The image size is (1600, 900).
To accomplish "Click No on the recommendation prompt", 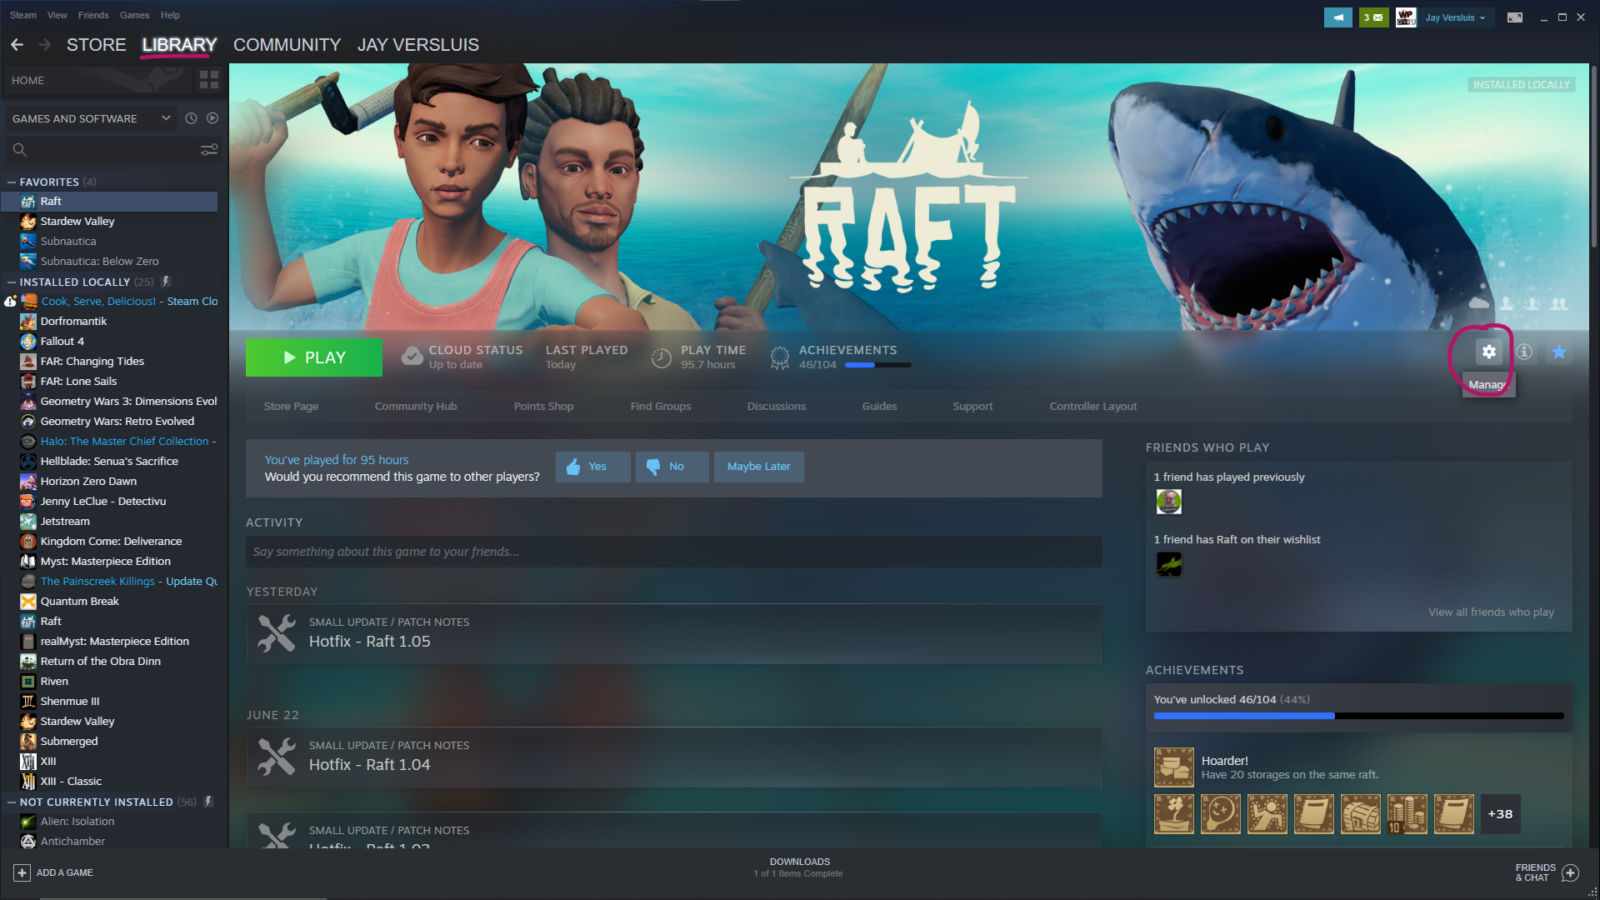I will point(671,466).
